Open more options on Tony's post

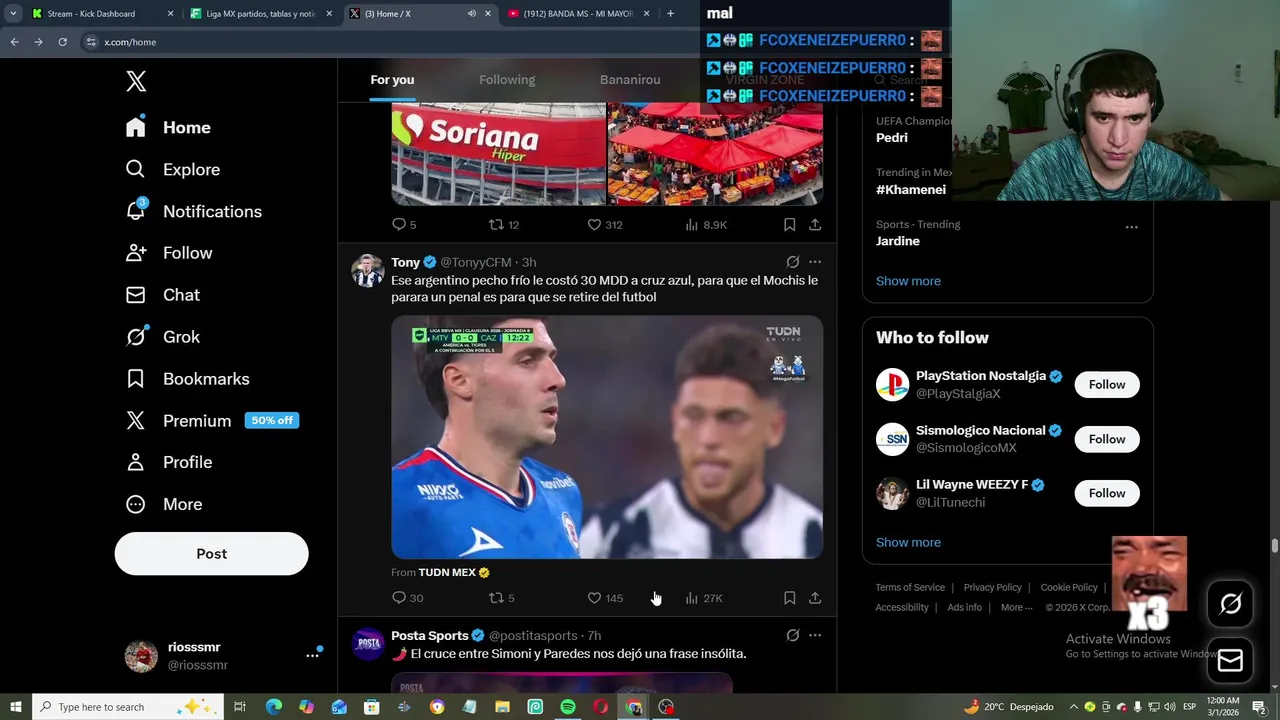(x=815, y=262)
